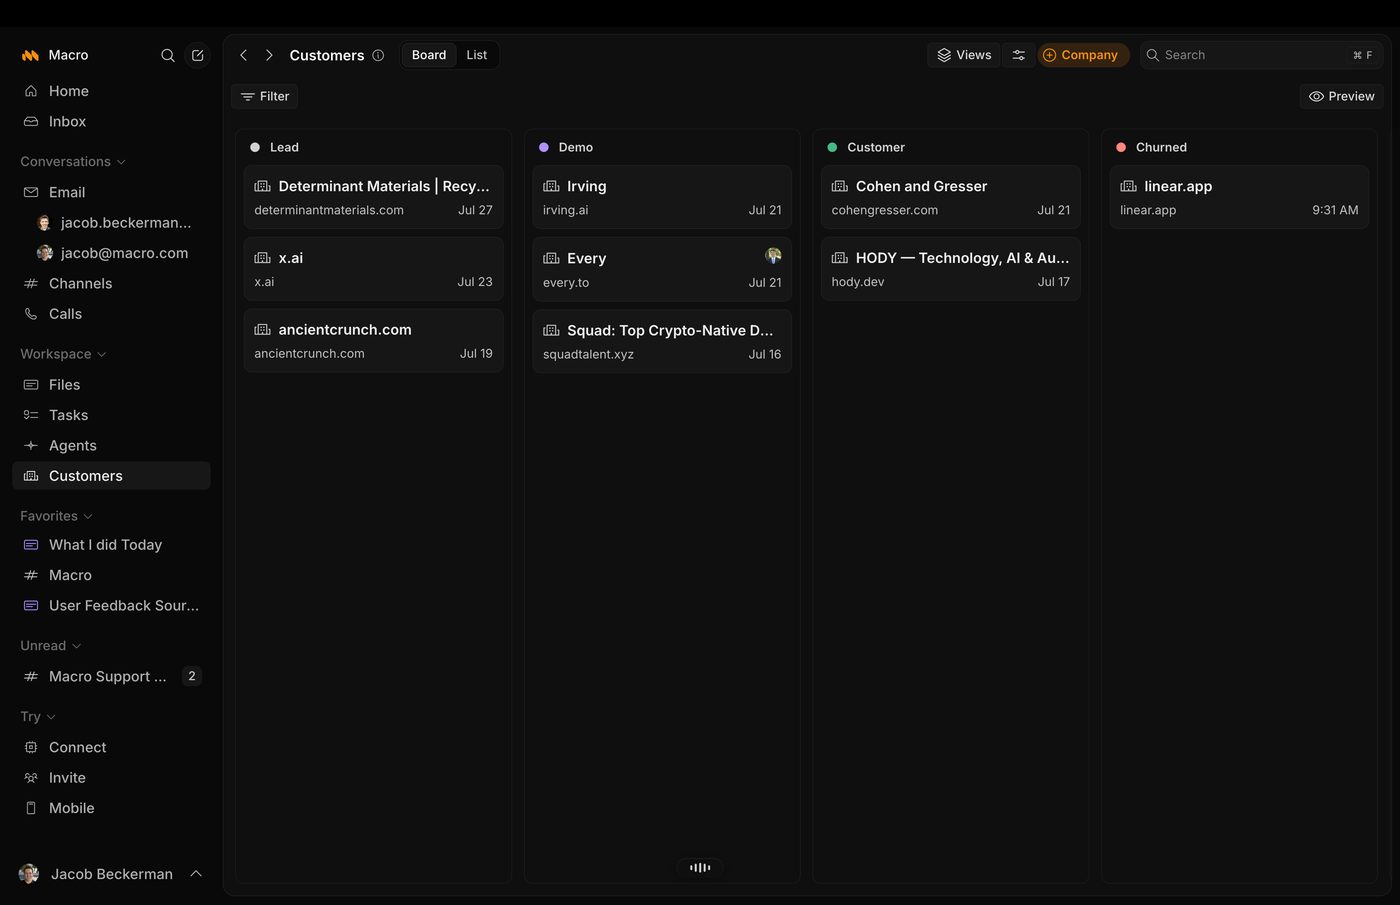
Task: Click the irving.ai domain text
Action: point(565,210)
